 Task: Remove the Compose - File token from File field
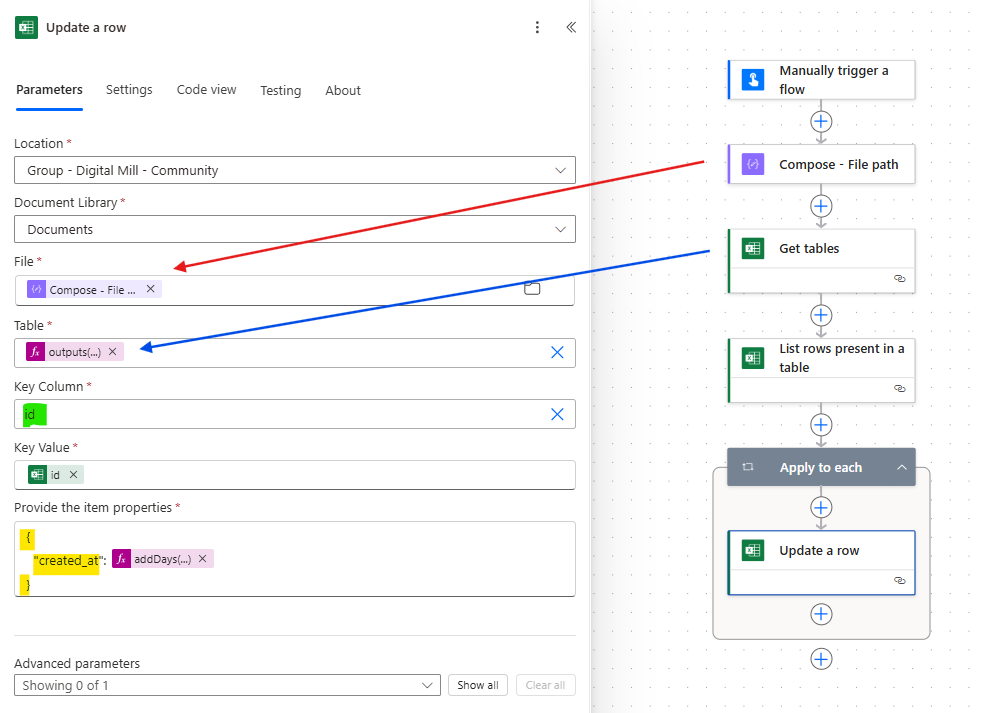tap(150, 288)
